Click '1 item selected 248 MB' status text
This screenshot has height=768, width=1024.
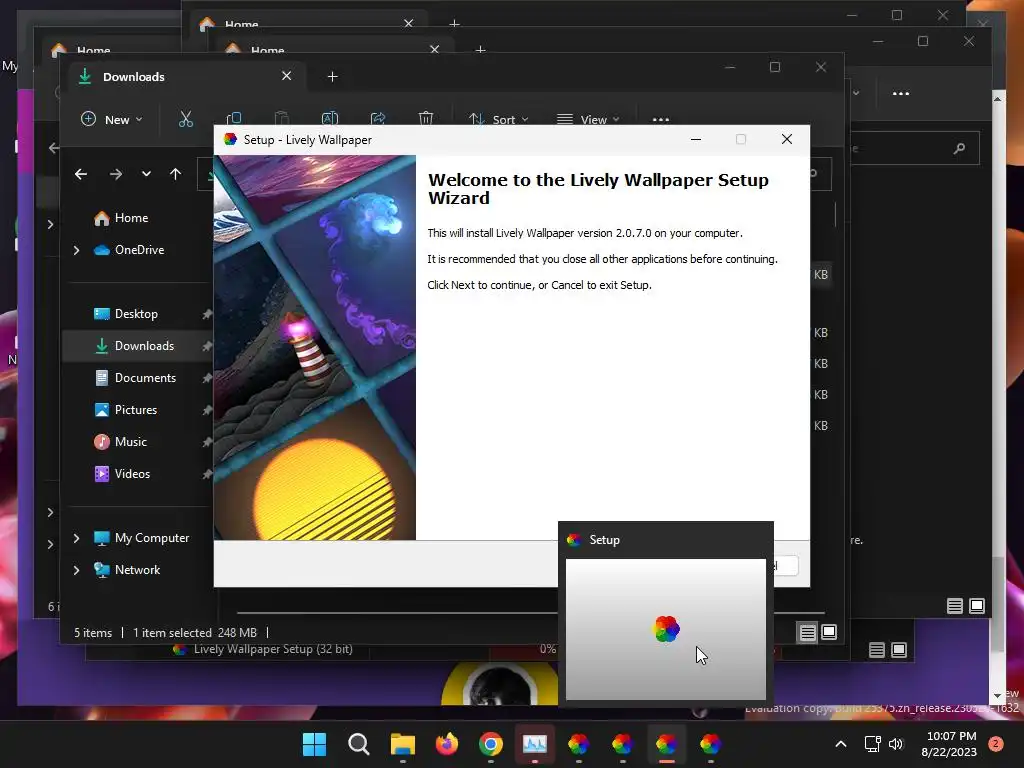[x=195, y=633]
